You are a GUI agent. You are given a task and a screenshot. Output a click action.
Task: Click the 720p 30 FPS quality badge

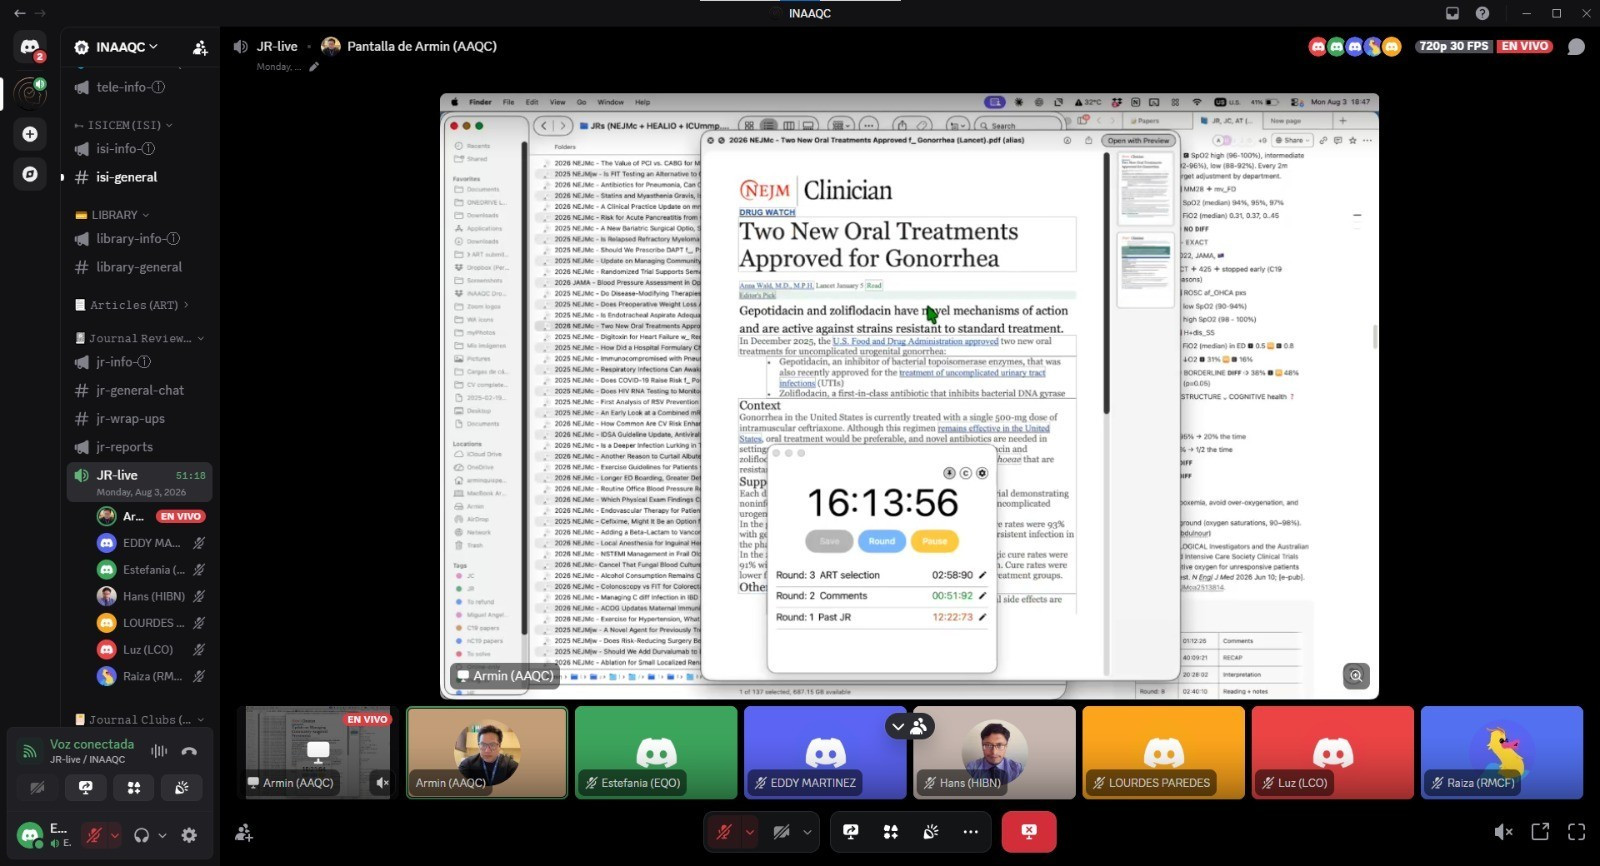pos(1454,46)
